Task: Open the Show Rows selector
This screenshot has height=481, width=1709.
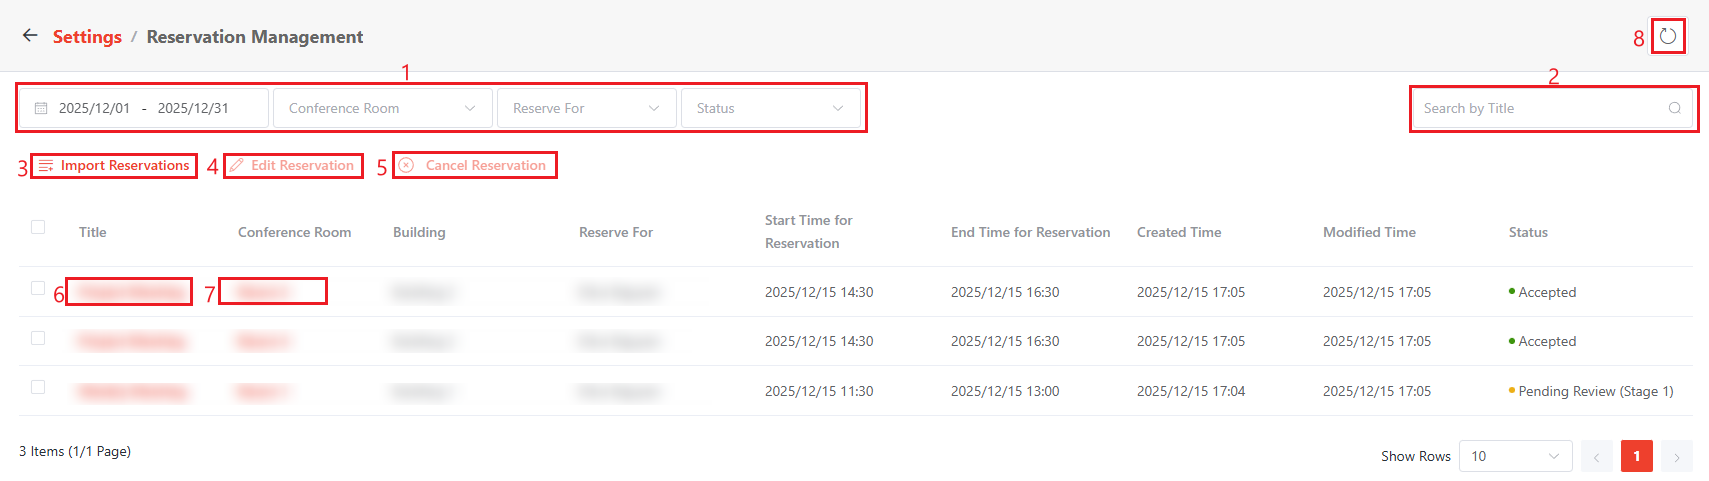Action: [1515, 456]
